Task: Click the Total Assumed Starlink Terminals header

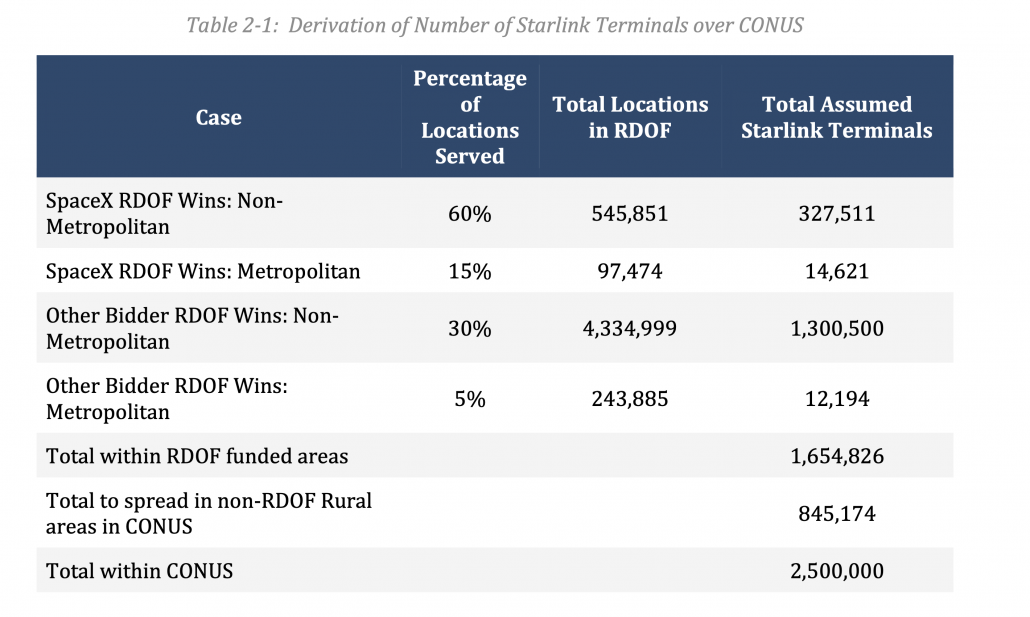Action: click(837, 117)
